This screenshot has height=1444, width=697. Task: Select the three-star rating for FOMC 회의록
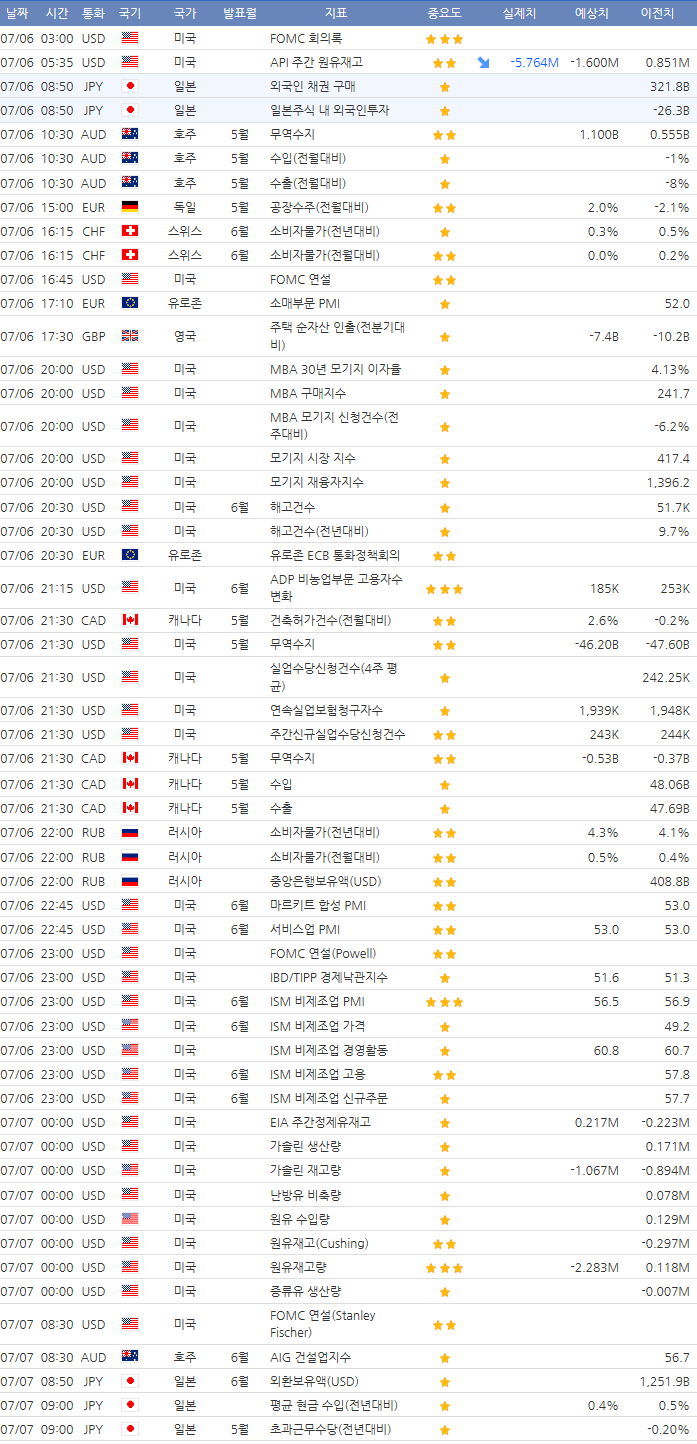point(444,39)
